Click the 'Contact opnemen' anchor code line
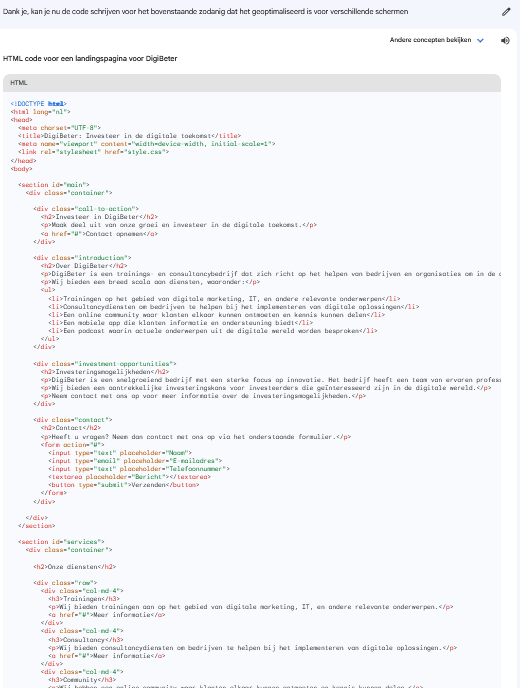Image resolution: width=520 pixels, height=688 pixels. 99,234
